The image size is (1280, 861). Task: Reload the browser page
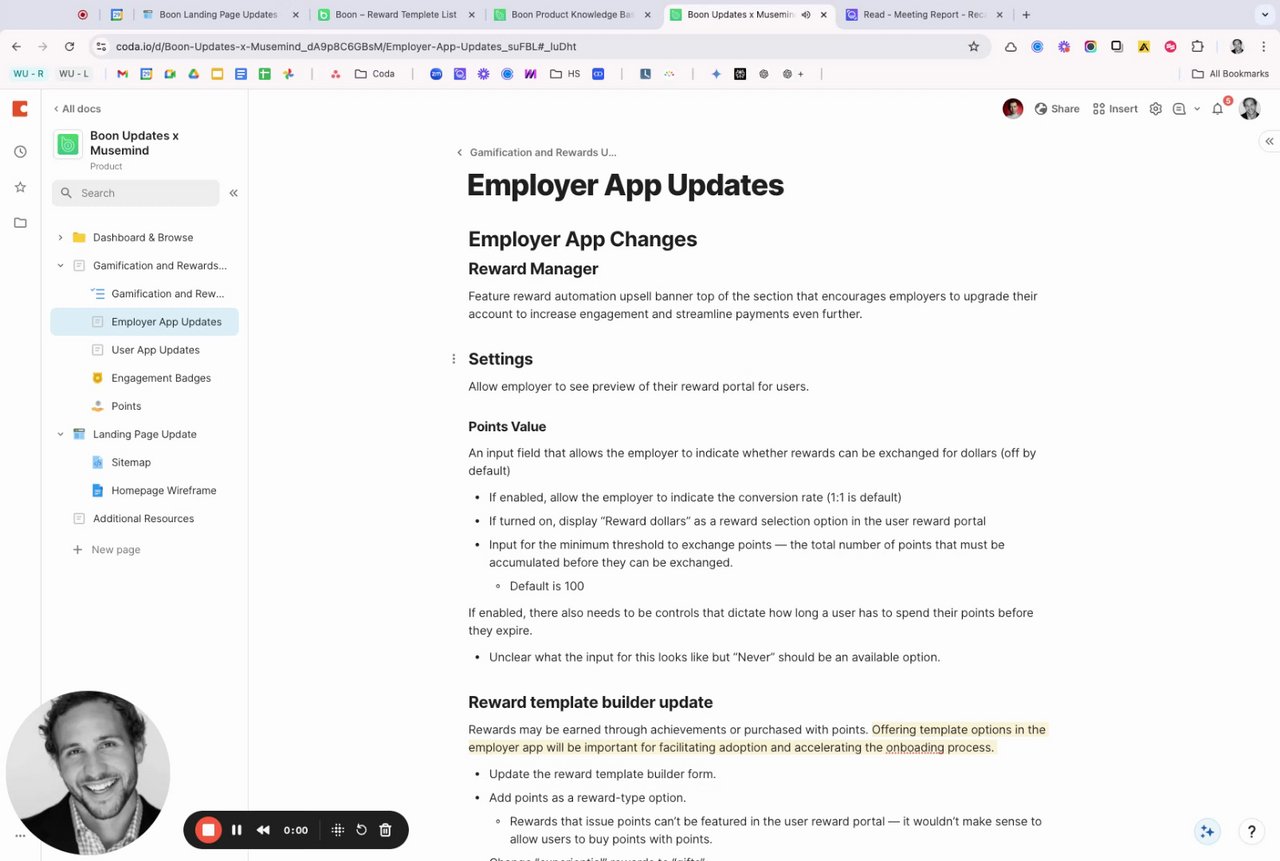pyautogui.click(x=69, y=46)
